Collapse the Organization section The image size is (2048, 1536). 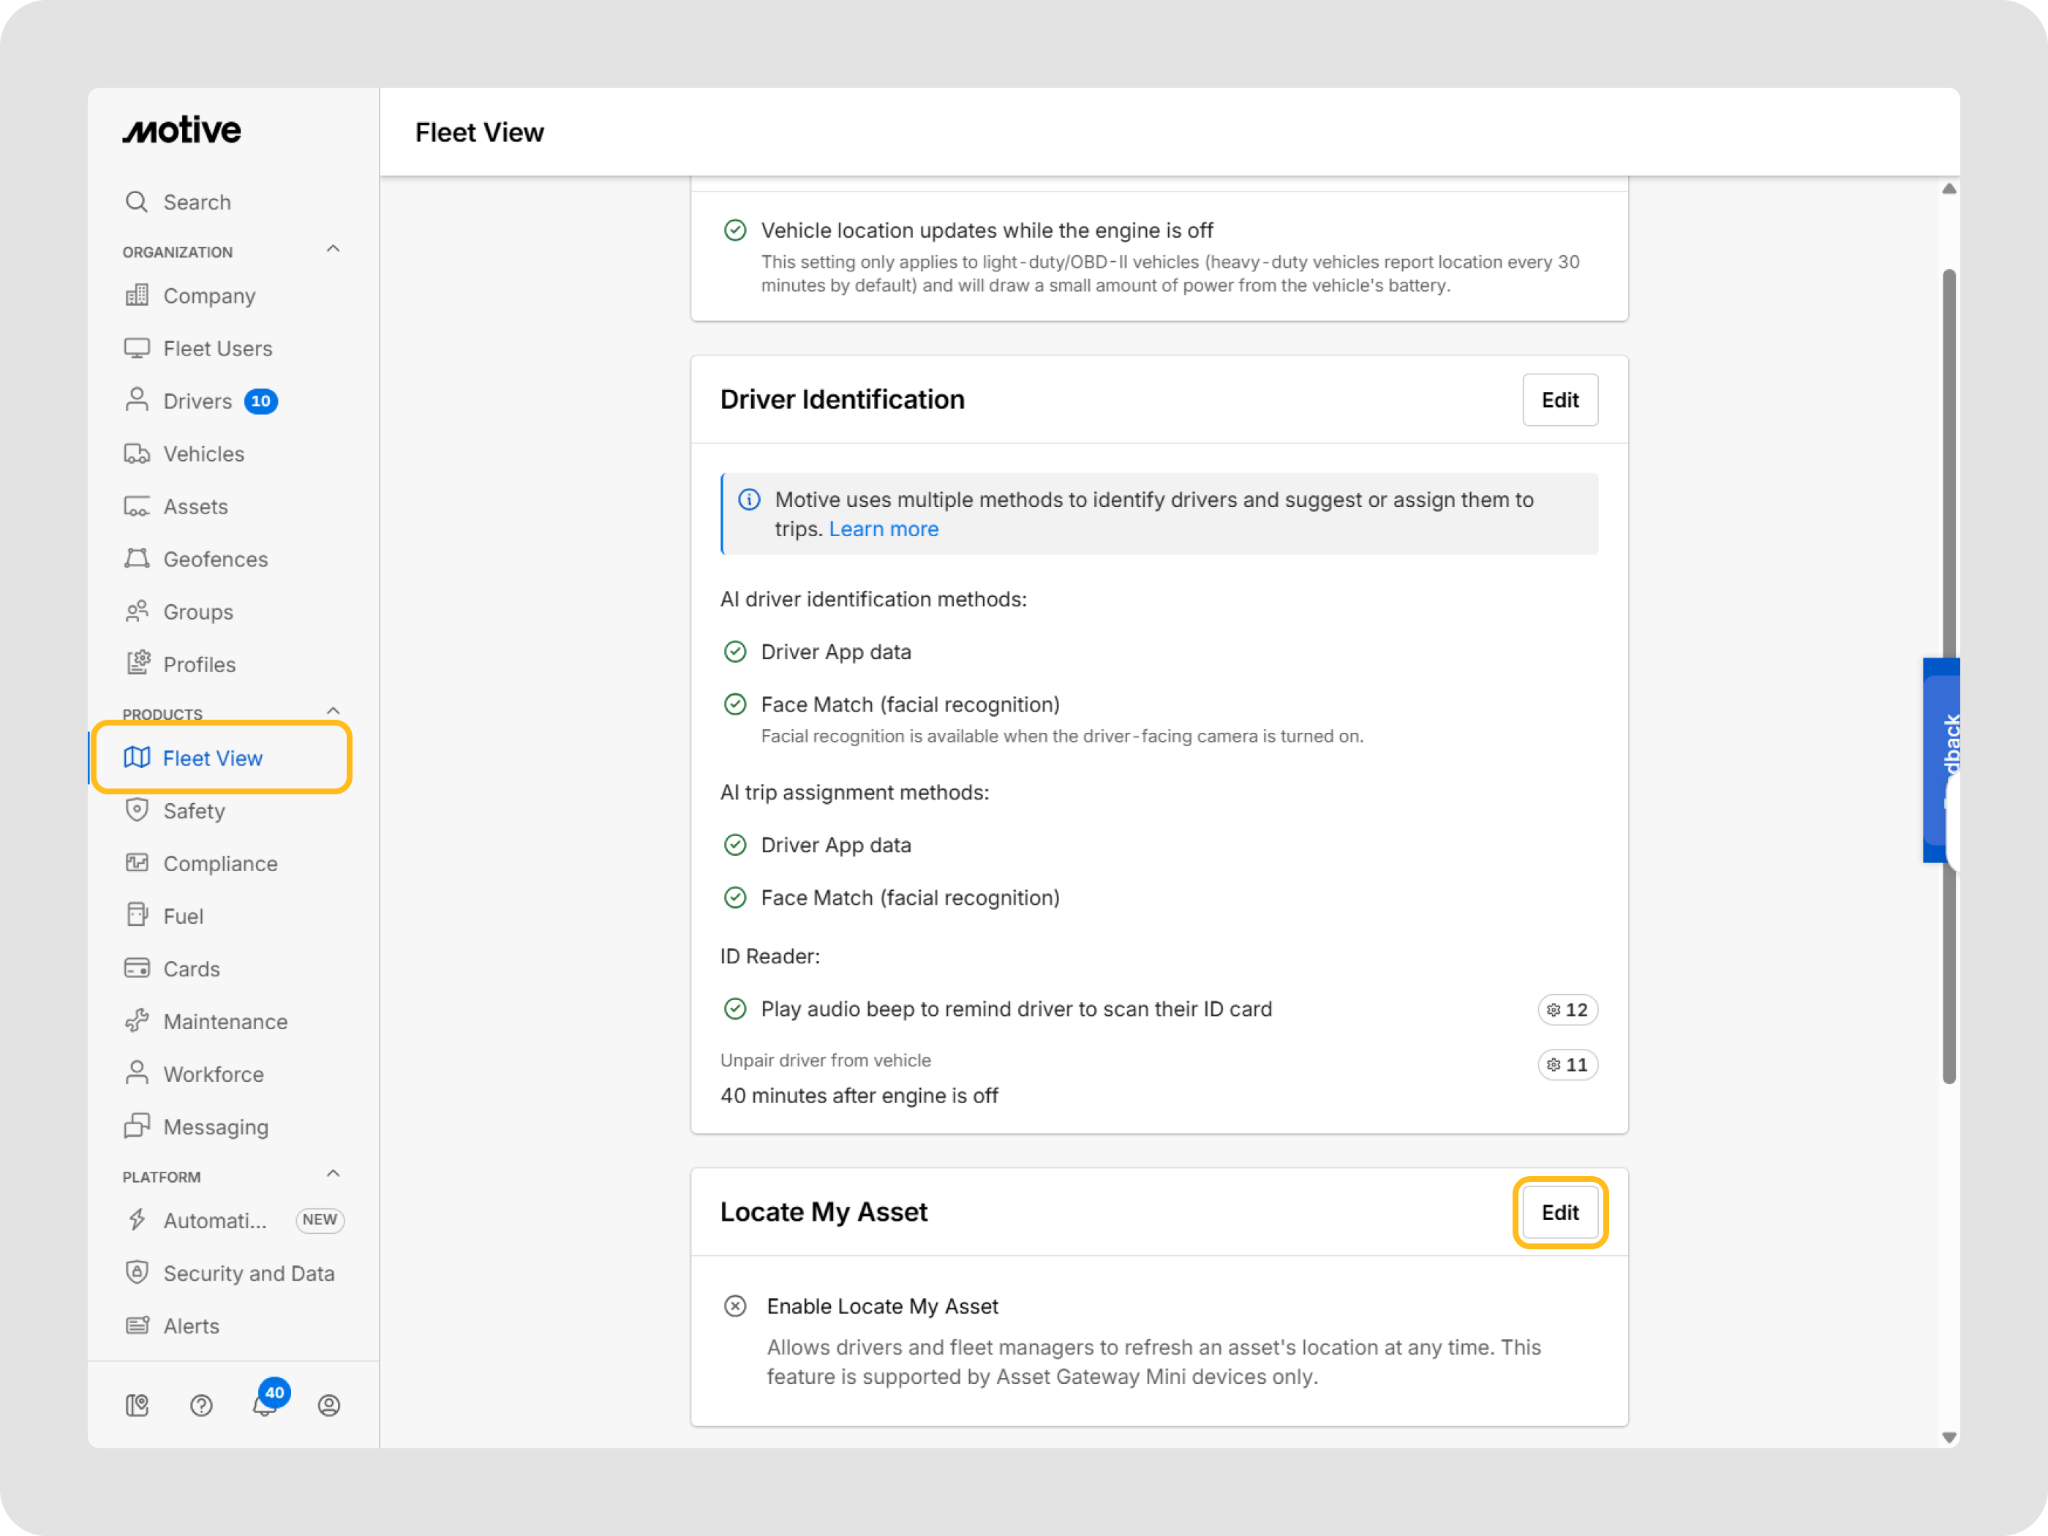(x=333, y=249)
